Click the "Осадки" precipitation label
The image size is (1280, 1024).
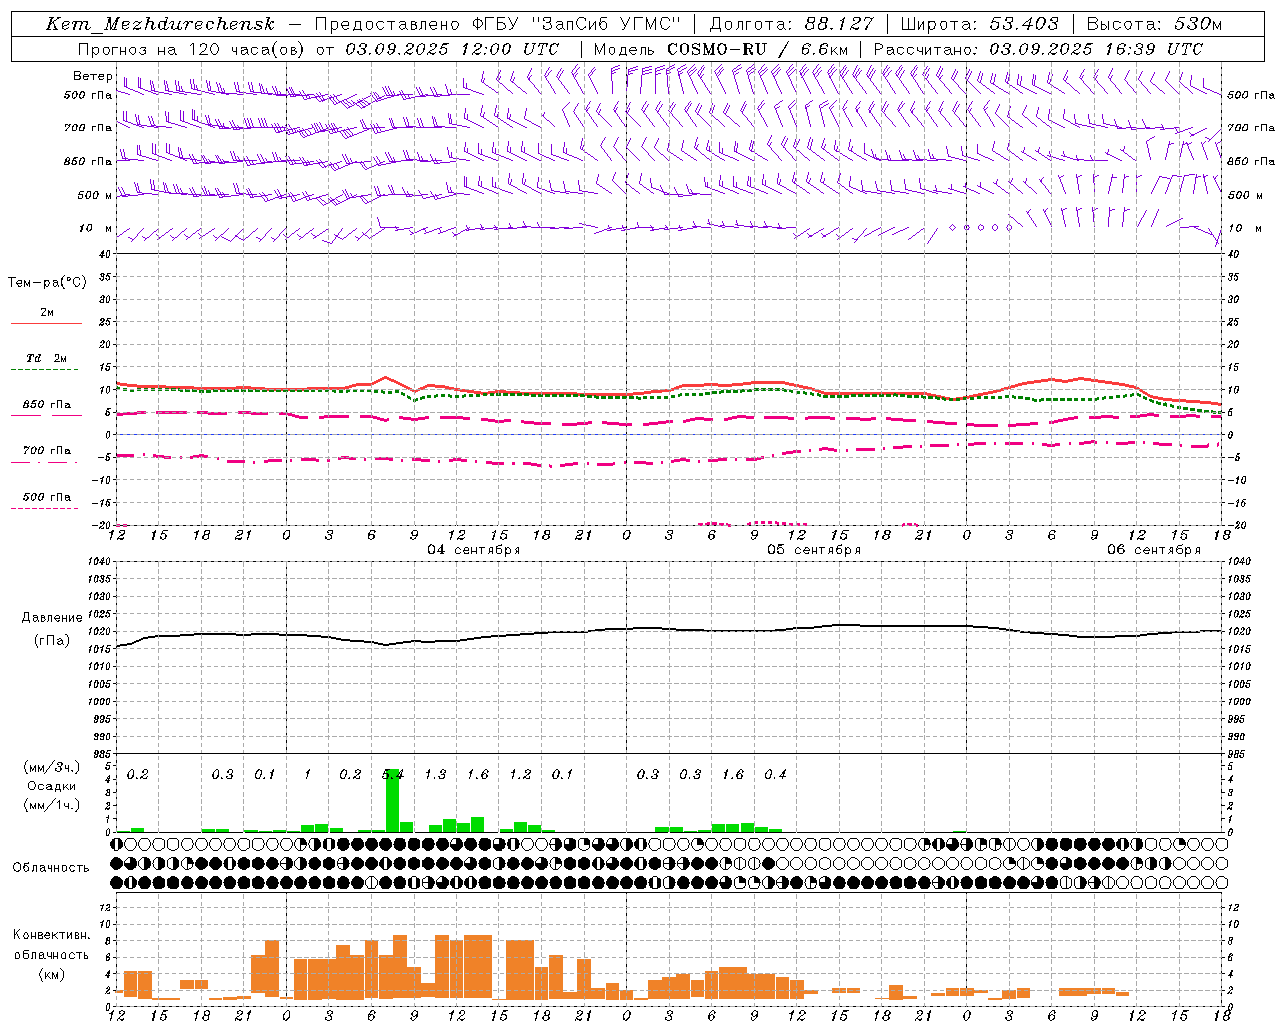[x=51, y=786]
